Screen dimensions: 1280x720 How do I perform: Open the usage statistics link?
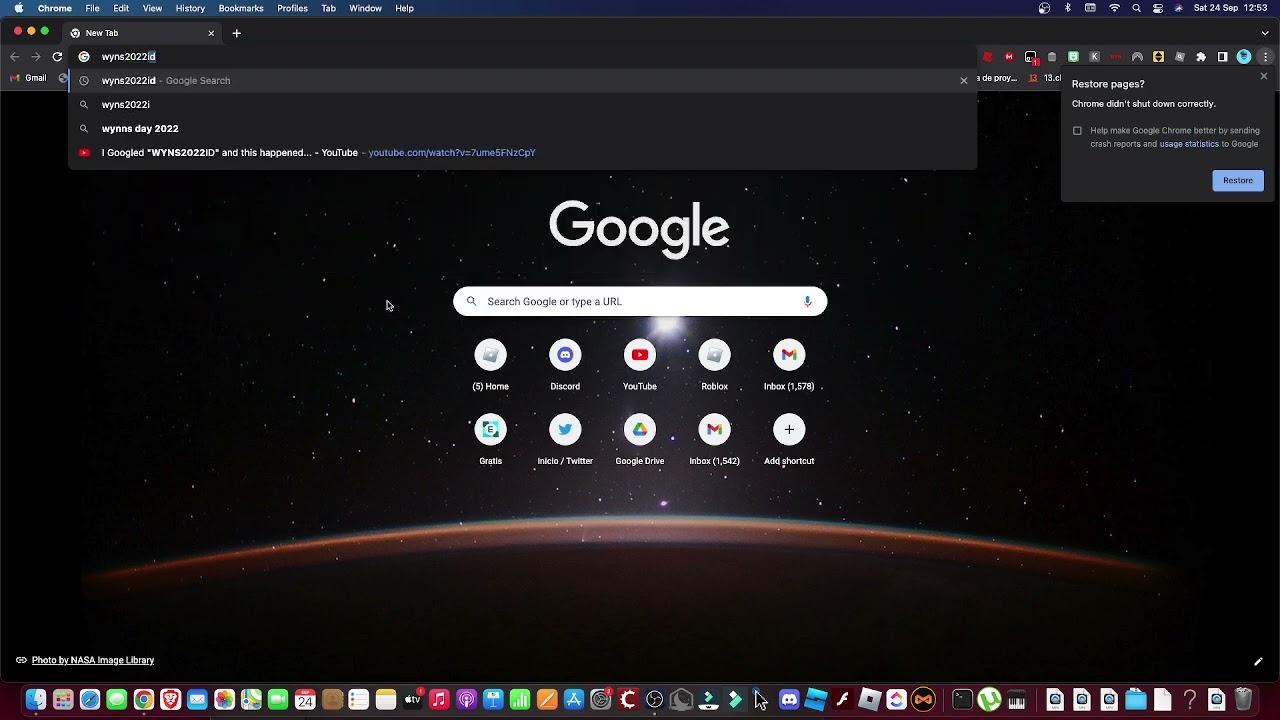(1189, 144)
